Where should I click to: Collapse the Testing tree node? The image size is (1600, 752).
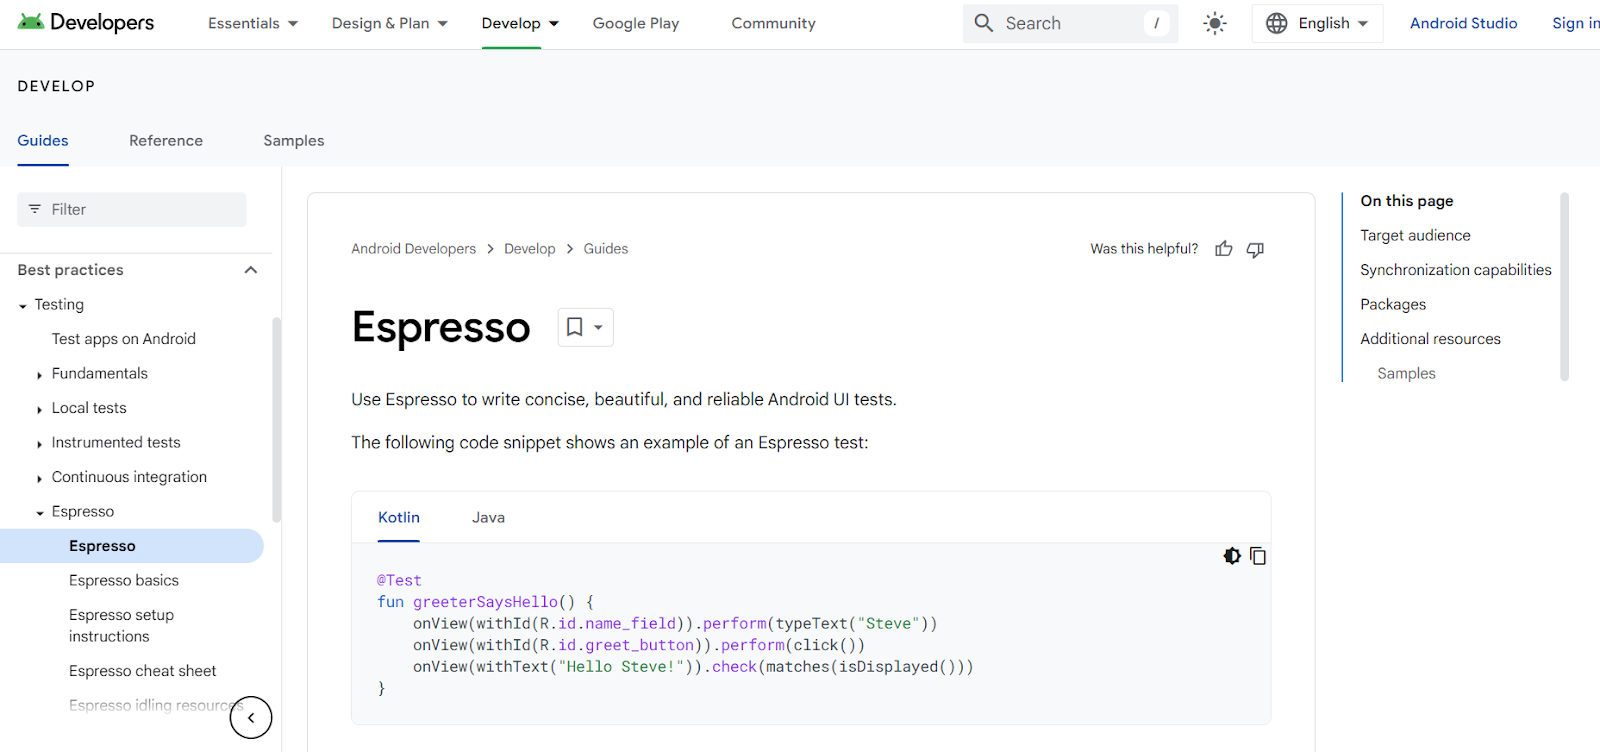[23, 306]
